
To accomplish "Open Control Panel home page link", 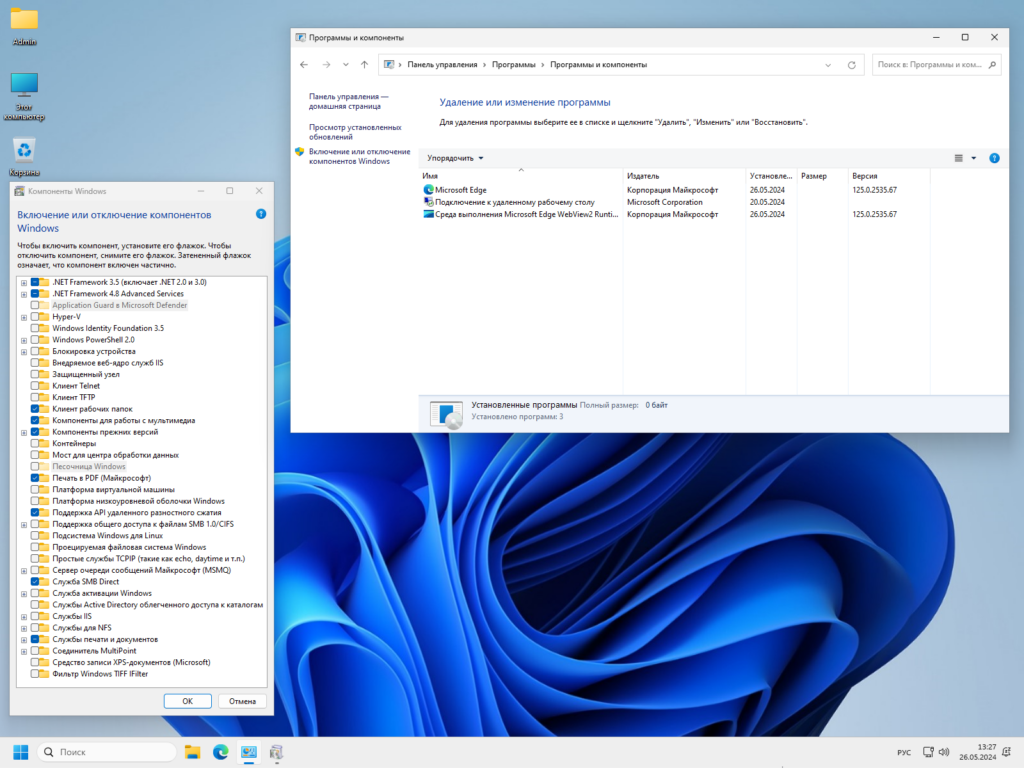I will tap(348, 101).
